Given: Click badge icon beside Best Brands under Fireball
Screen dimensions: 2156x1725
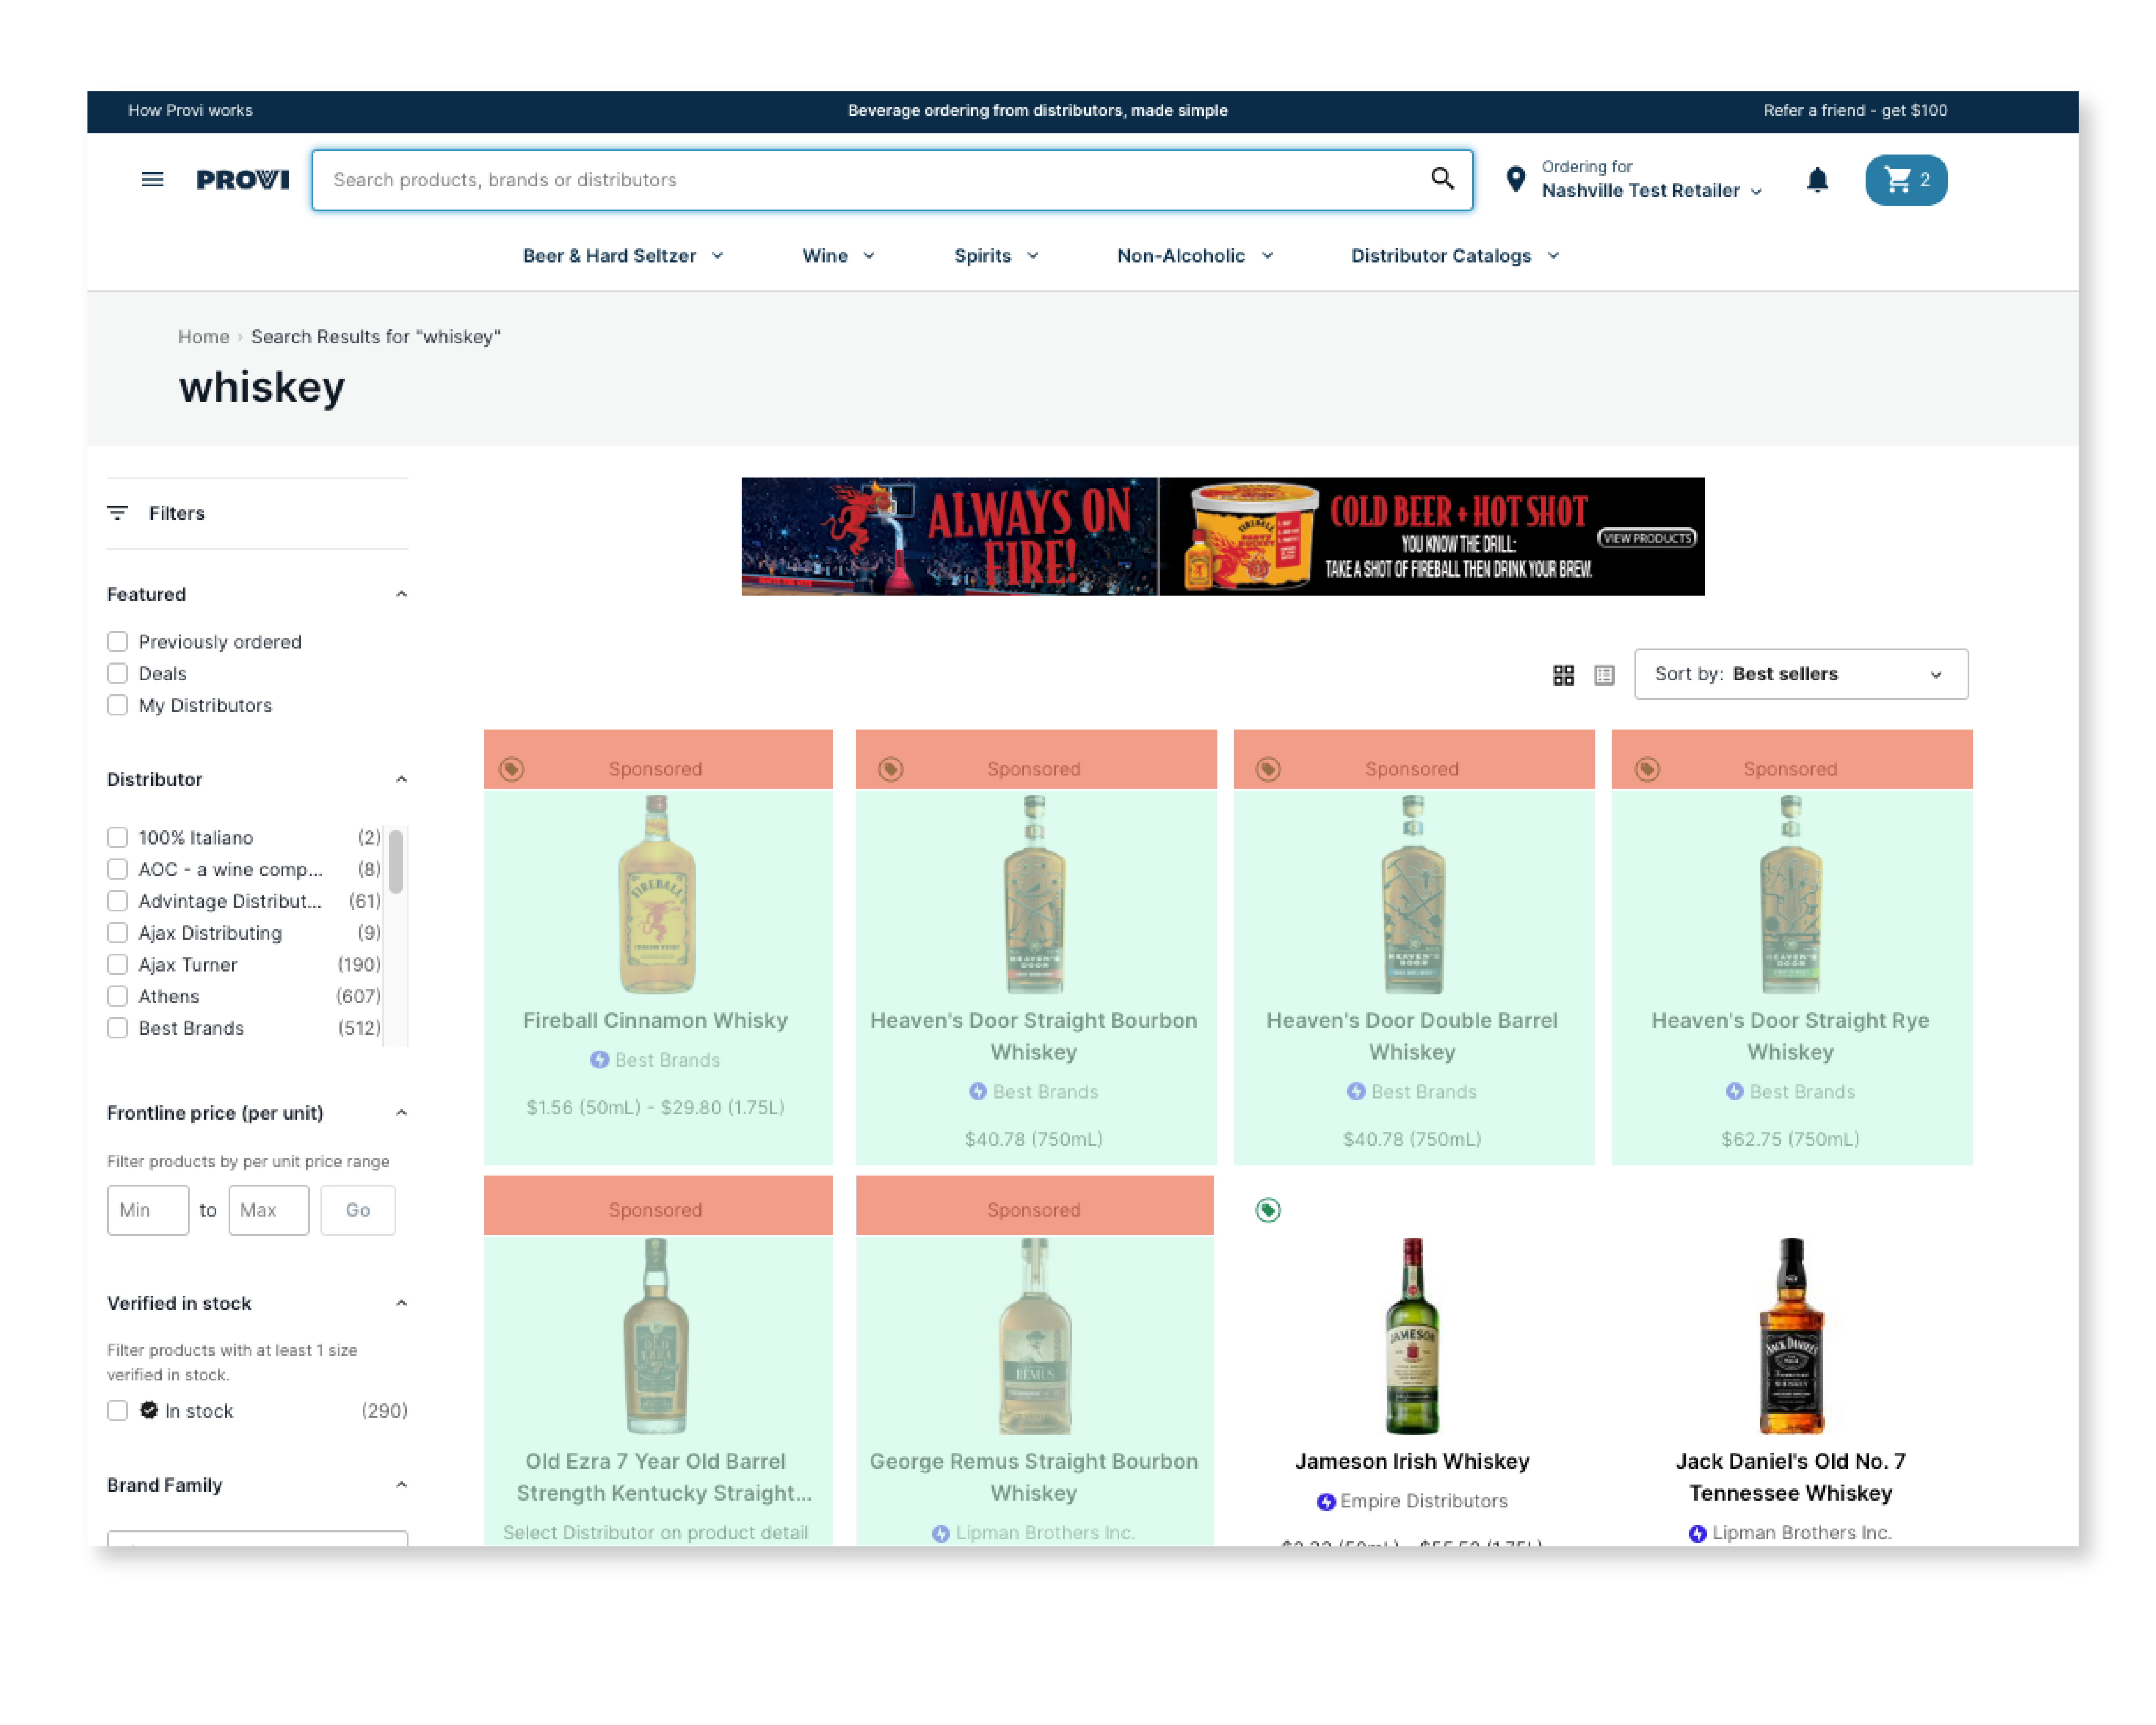Looking at the screenshot, I should click(599, 1060).
